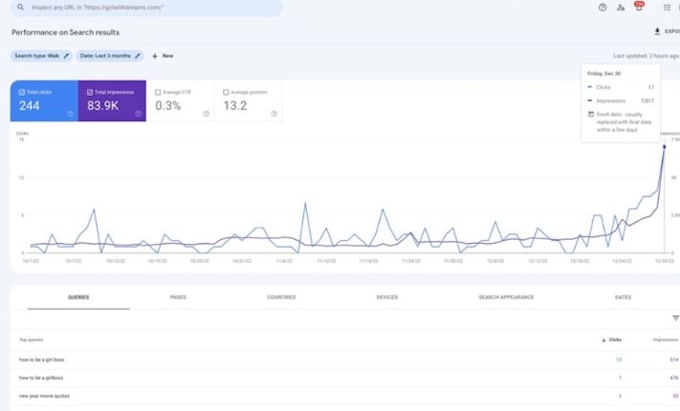Open the table filter funnel icon
680x411 pixels.
click(x=676, y=318)
